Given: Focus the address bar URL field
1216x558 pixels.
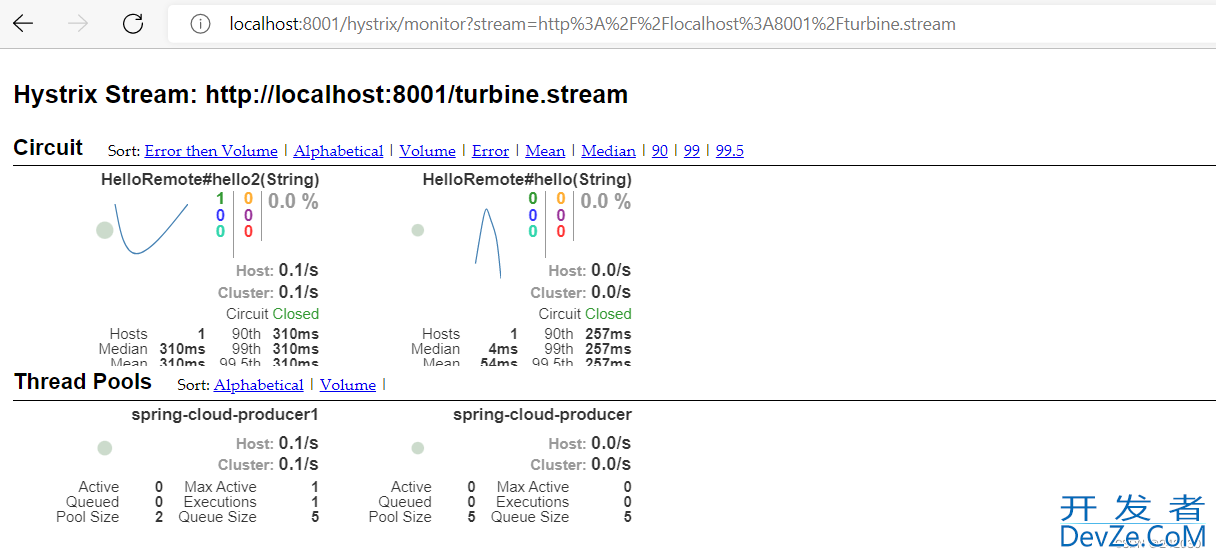Looking at the screenshot, I should click(x=690, y=24).
